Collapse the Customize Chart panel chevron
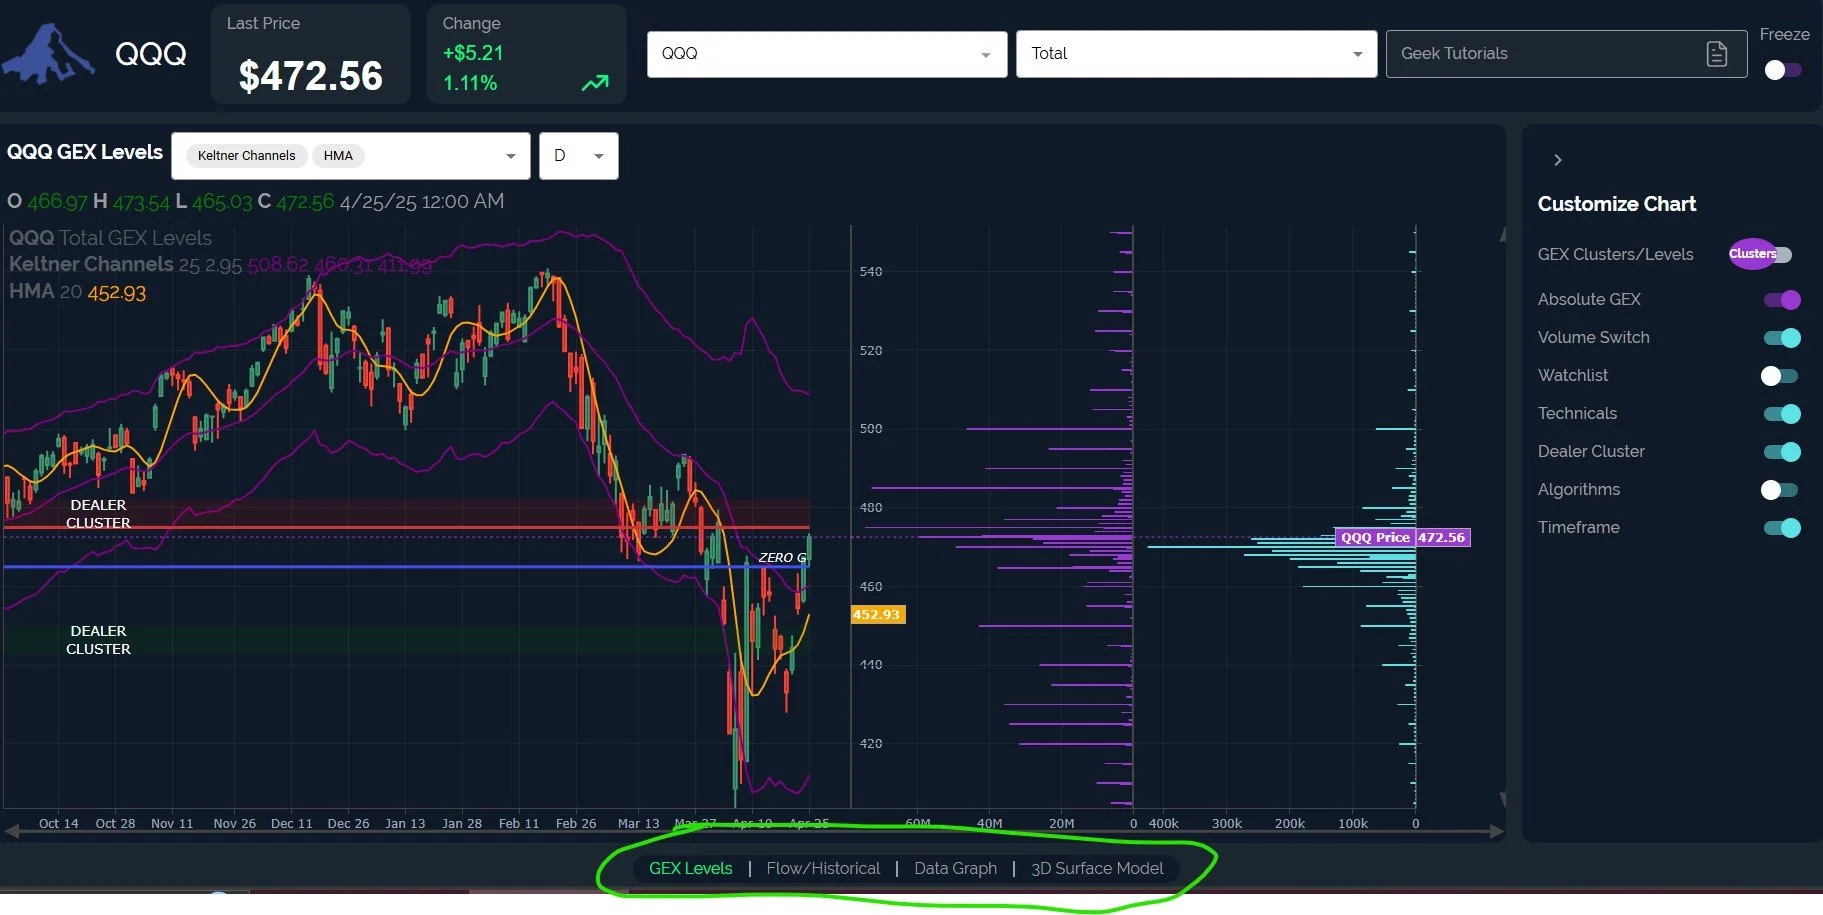Screen dimensions: 1823x915 pyautogui.click(x=1557, y=160)
